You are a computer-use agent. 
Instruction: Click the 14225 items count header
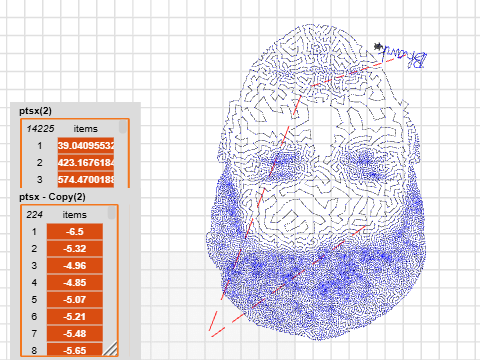(62, 129)
